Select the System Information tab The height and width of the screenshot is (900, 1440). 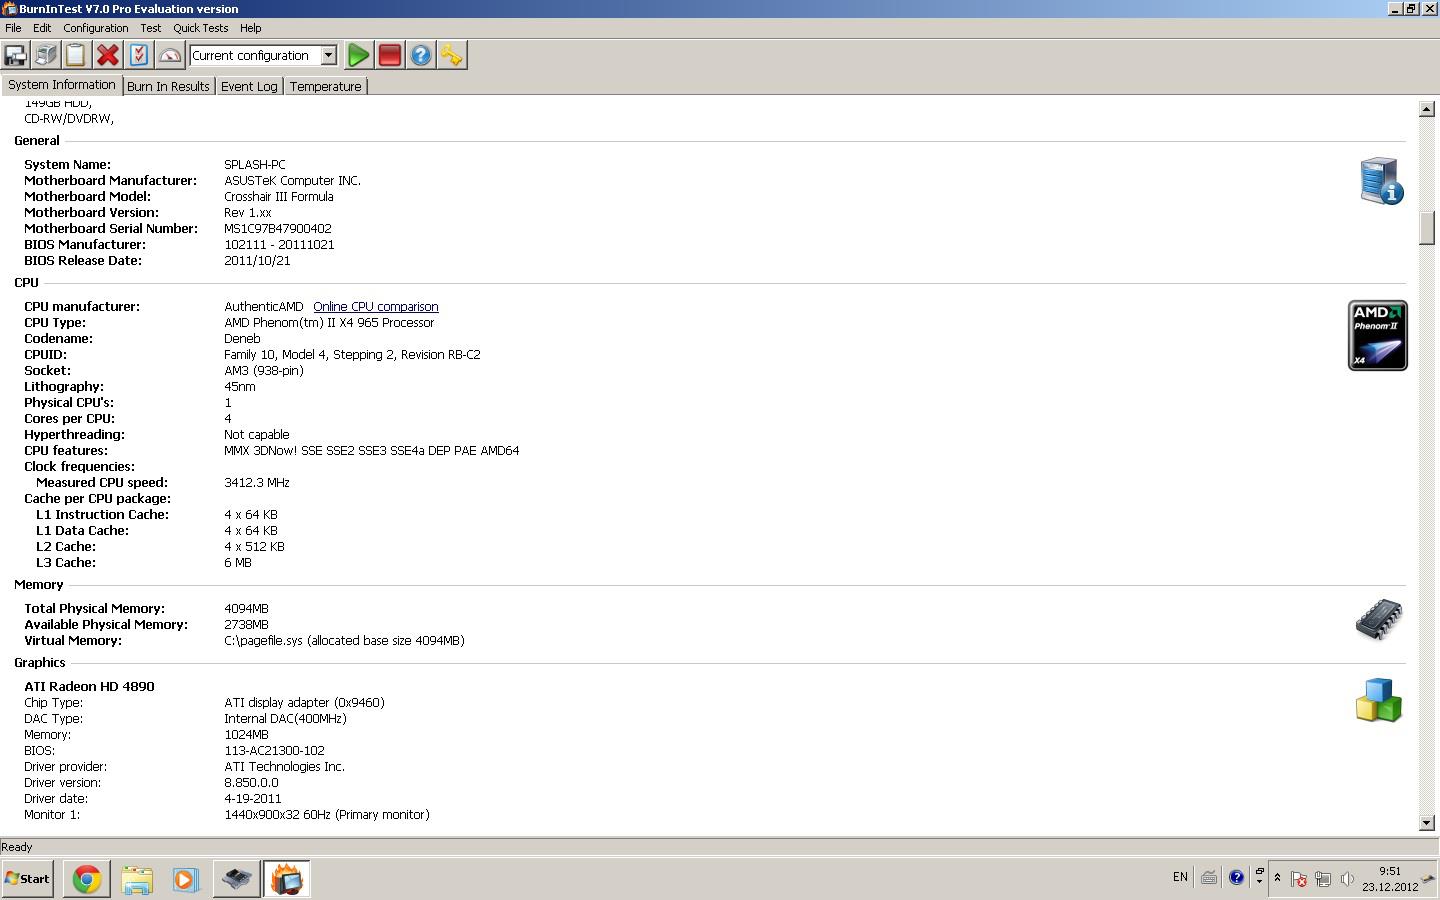pyautogui.click(x=62, y=85)
